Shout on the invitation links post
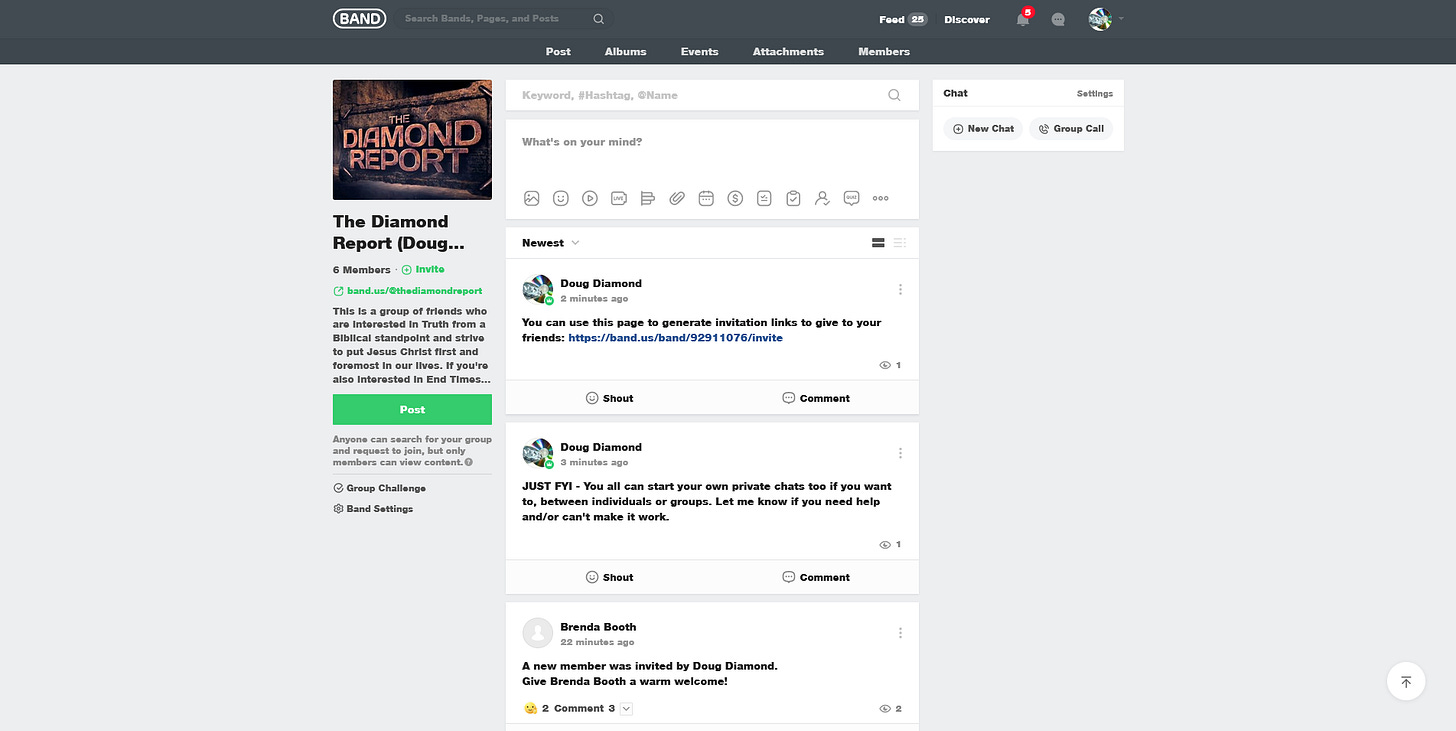Image resolution: width=1456 pixels, height=731 pixels. click(609, 398)
